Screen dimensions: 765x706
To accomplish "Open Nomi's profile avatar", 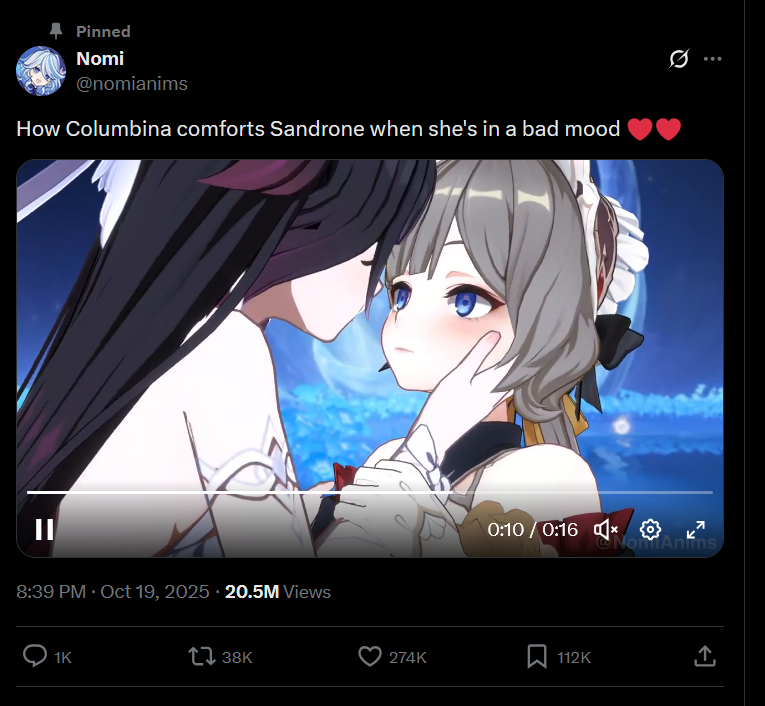I will click(x=41, y=71).
